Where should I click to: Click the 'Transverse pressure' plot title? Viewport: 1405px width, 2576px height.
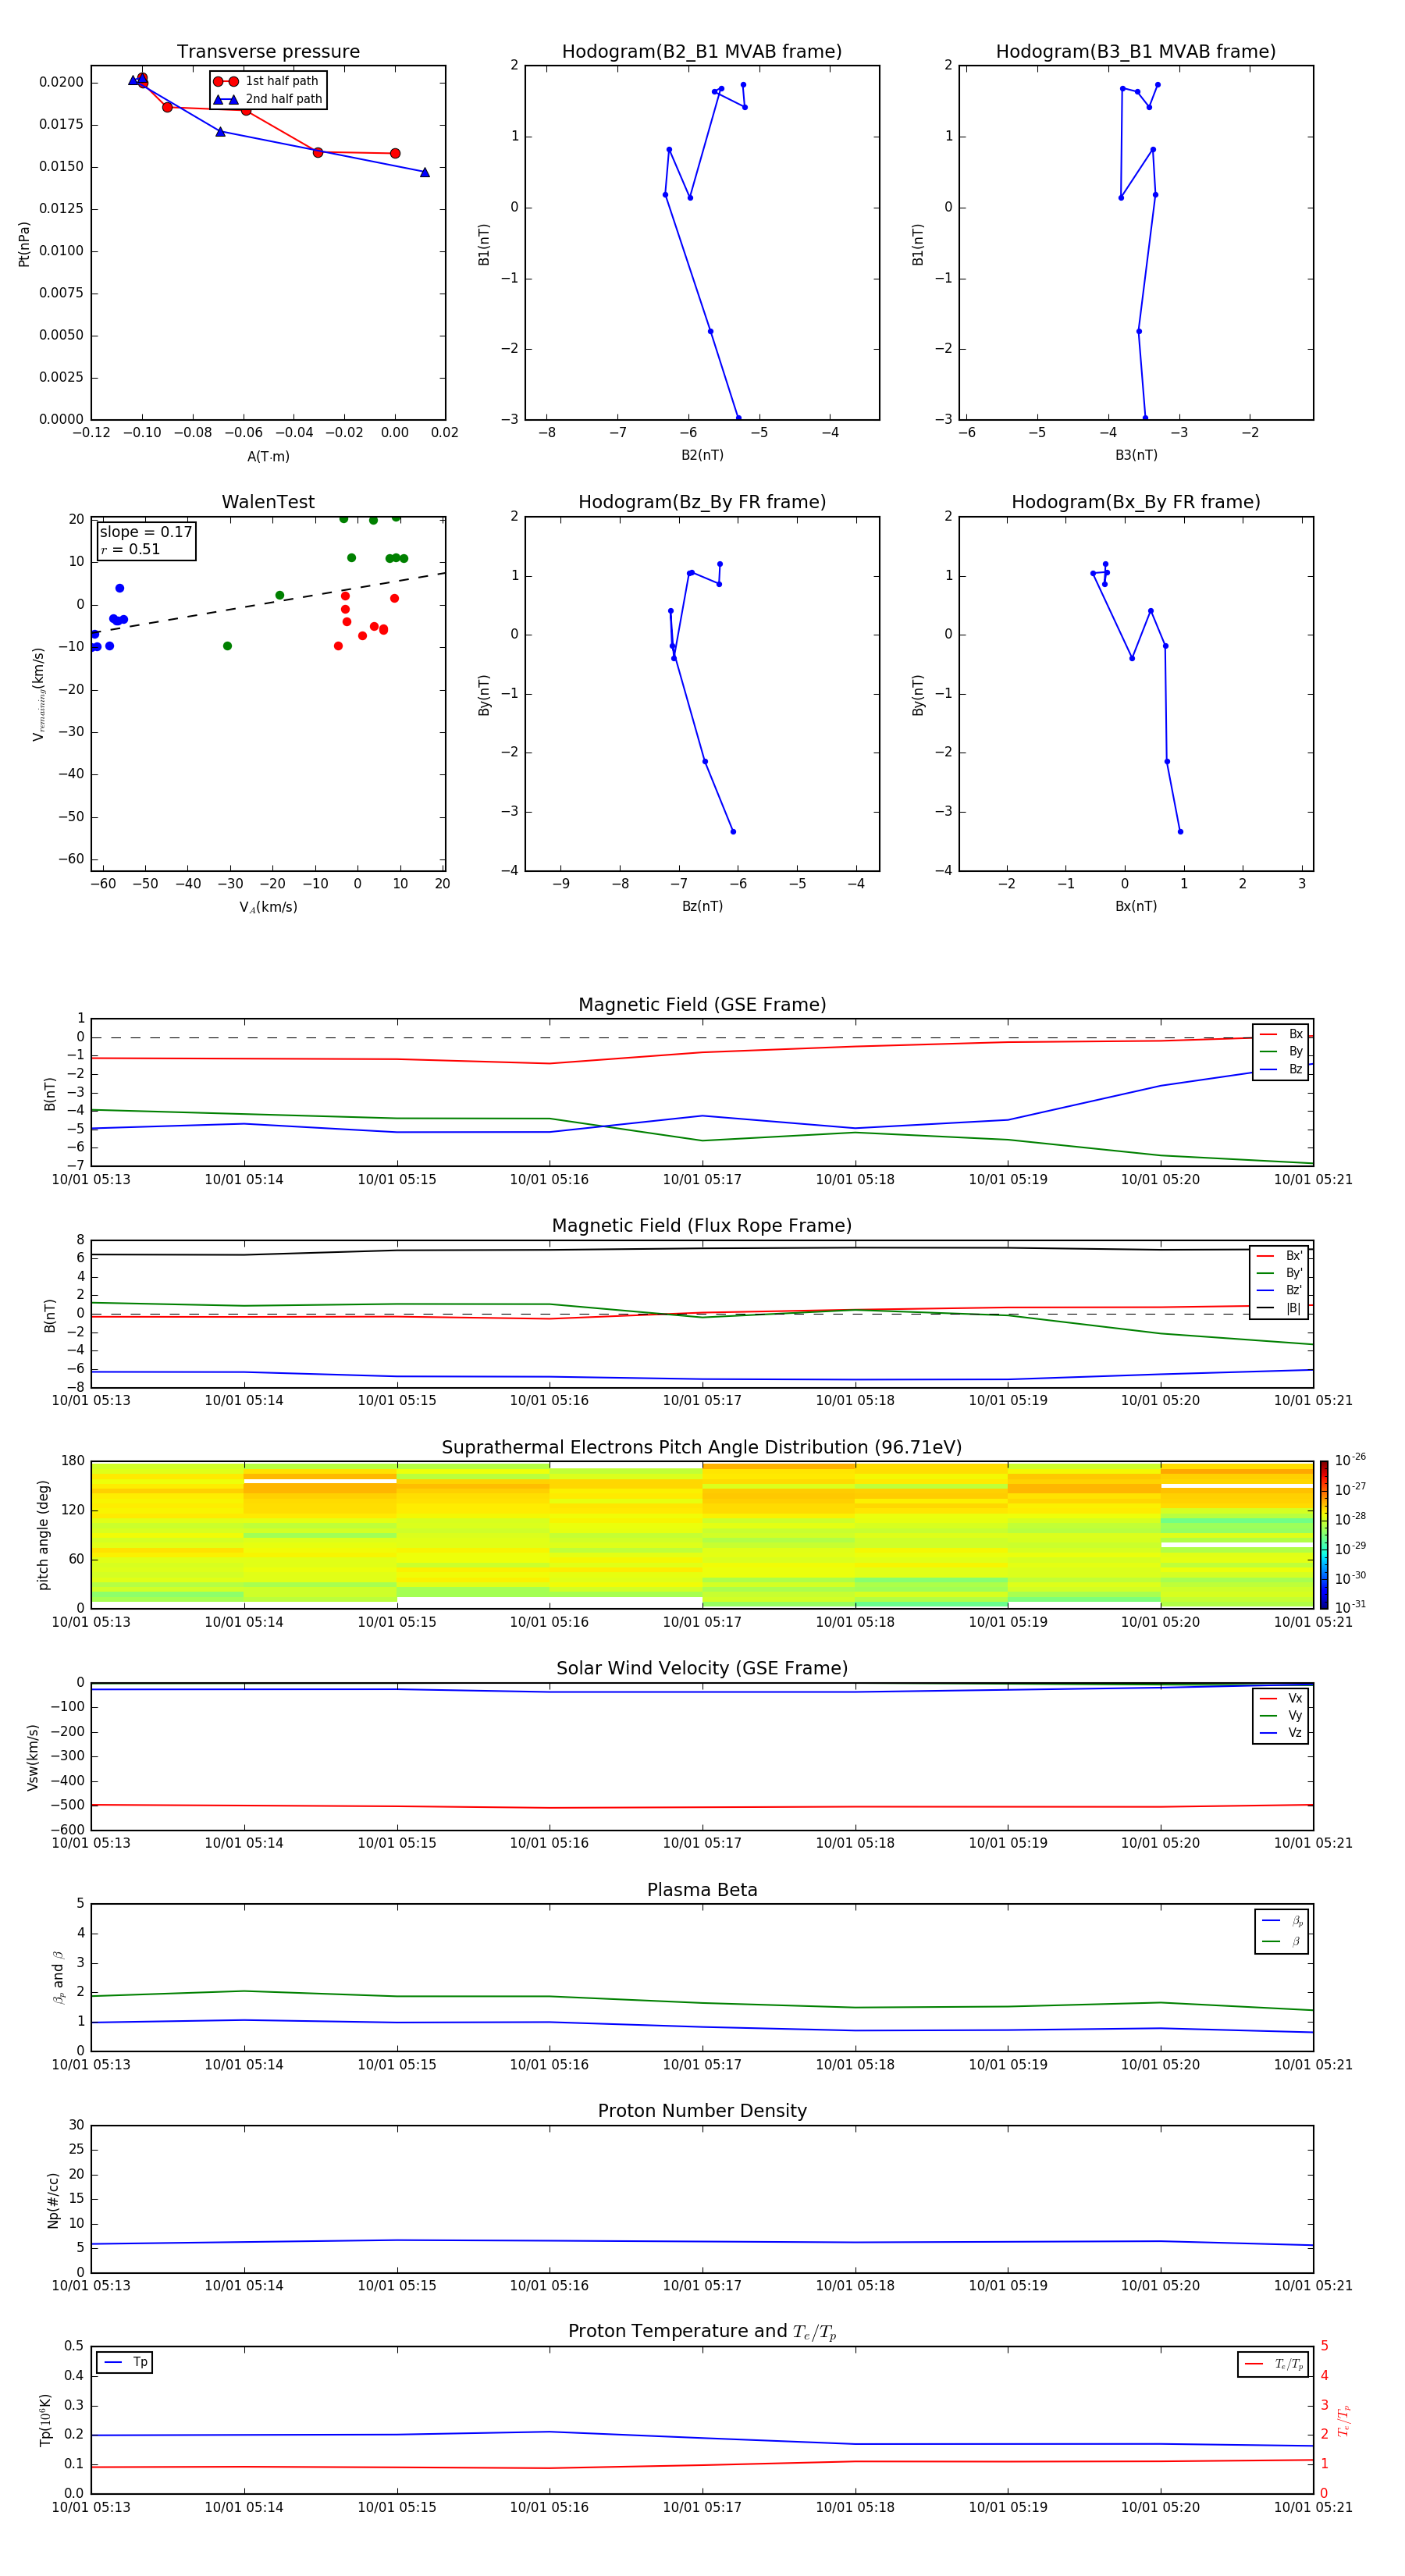click(268, 52)
